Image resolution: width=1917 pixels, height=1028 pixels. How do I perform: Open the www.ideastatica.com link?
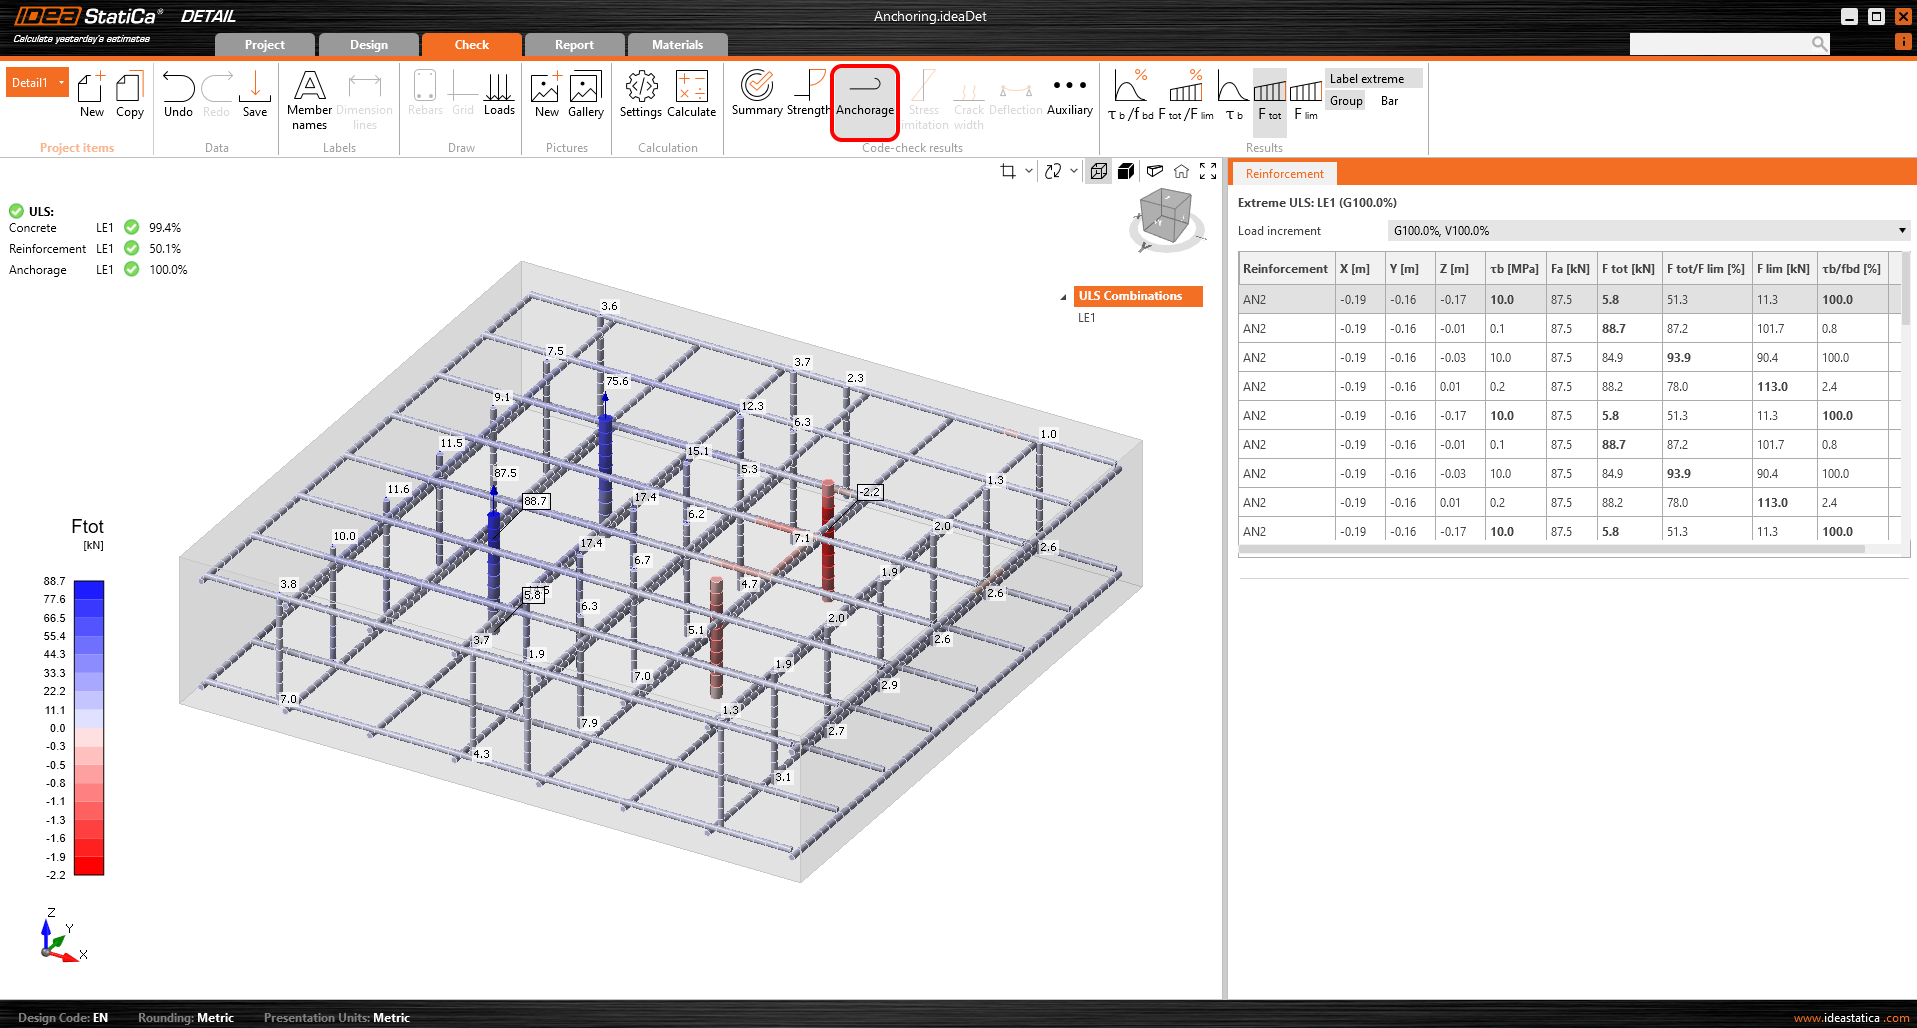(1850, 1018)
